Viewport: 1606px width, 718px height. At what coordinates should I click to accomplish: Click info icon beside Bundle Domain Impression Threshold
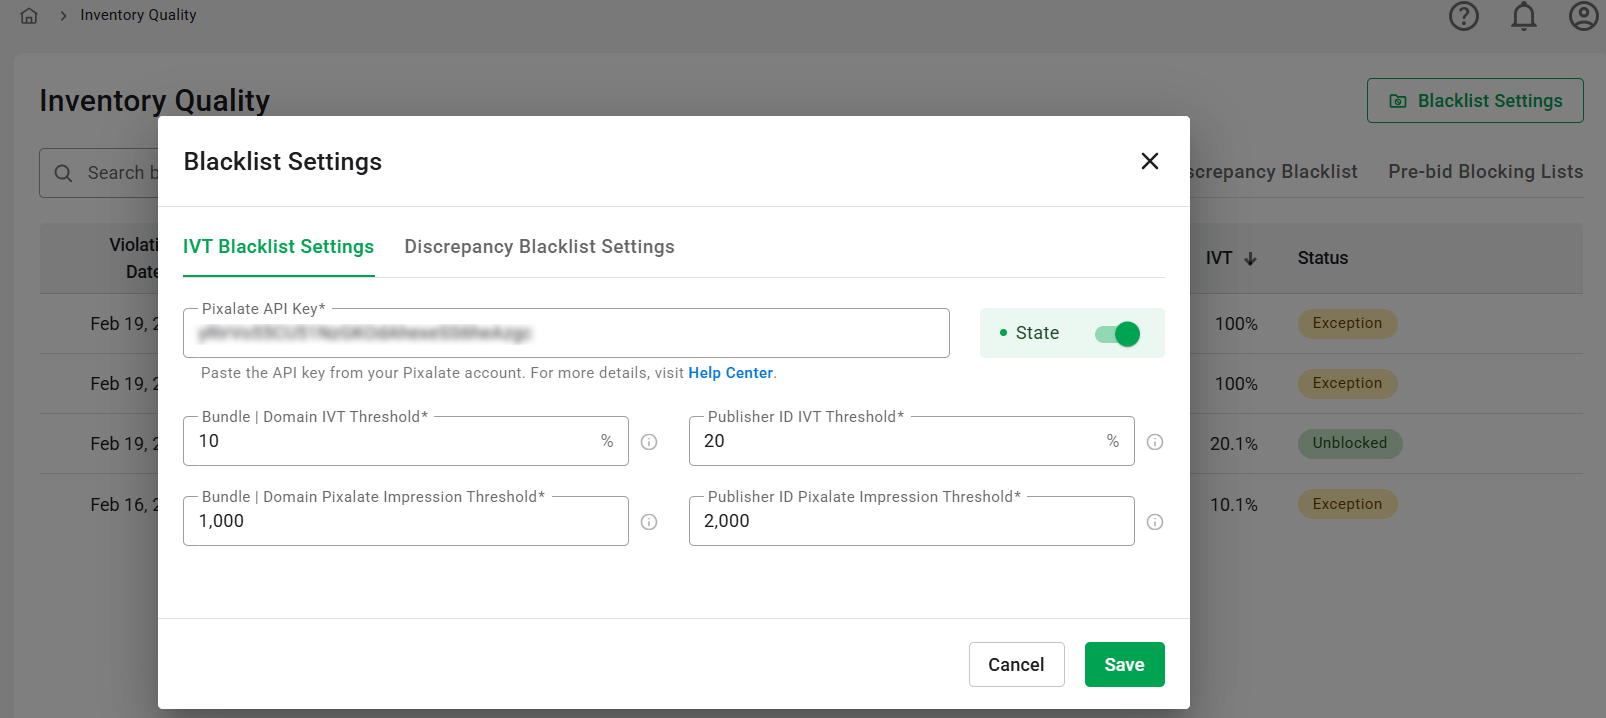[649, 522]
